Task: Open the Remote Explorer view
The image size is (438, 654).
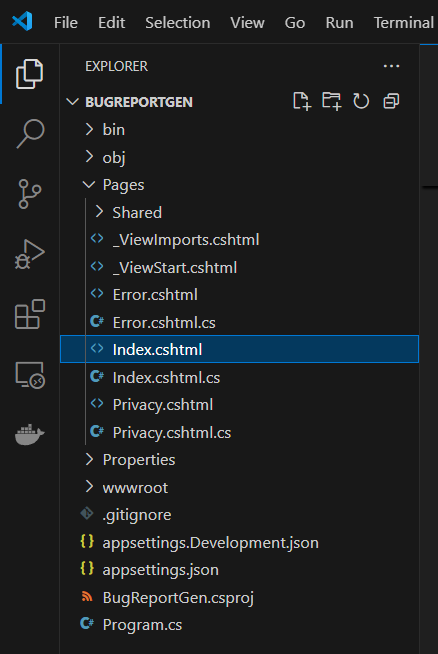Action: [x=30, y=375]
